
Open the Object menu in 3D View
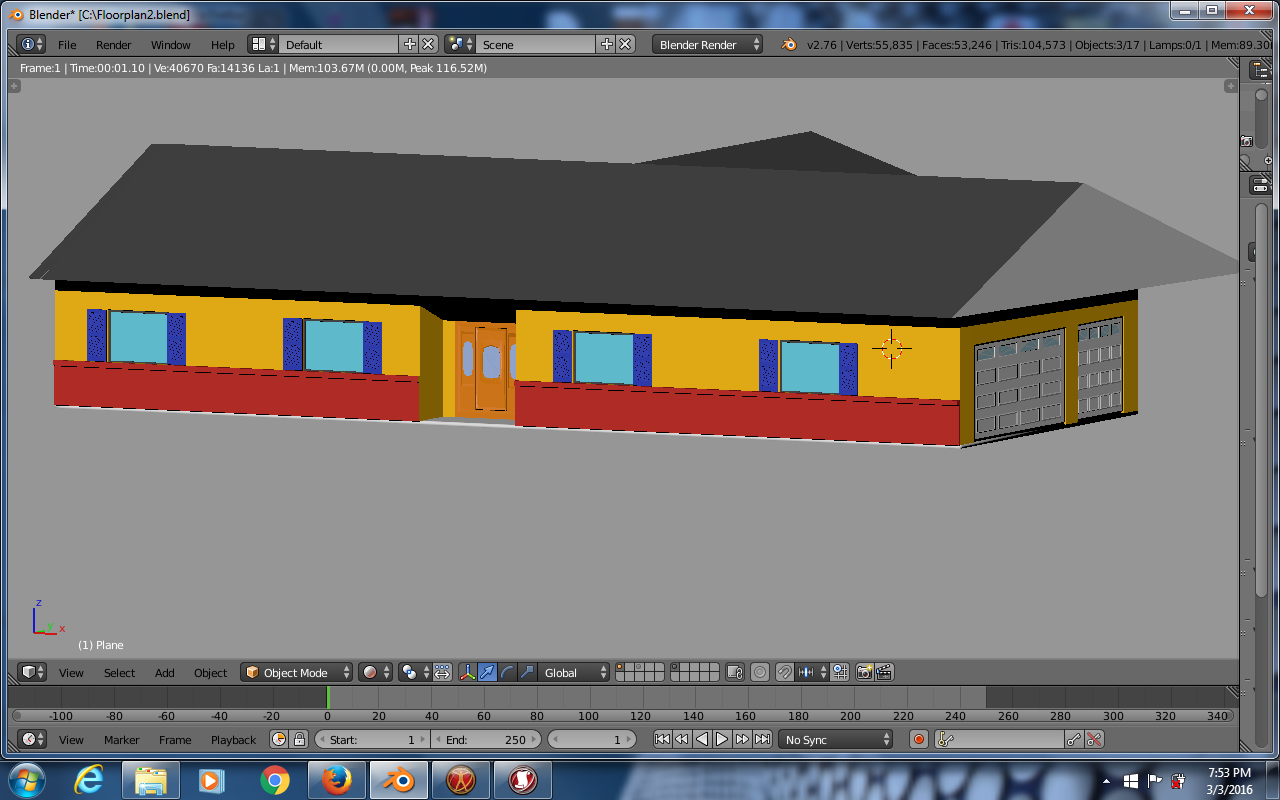210,673
